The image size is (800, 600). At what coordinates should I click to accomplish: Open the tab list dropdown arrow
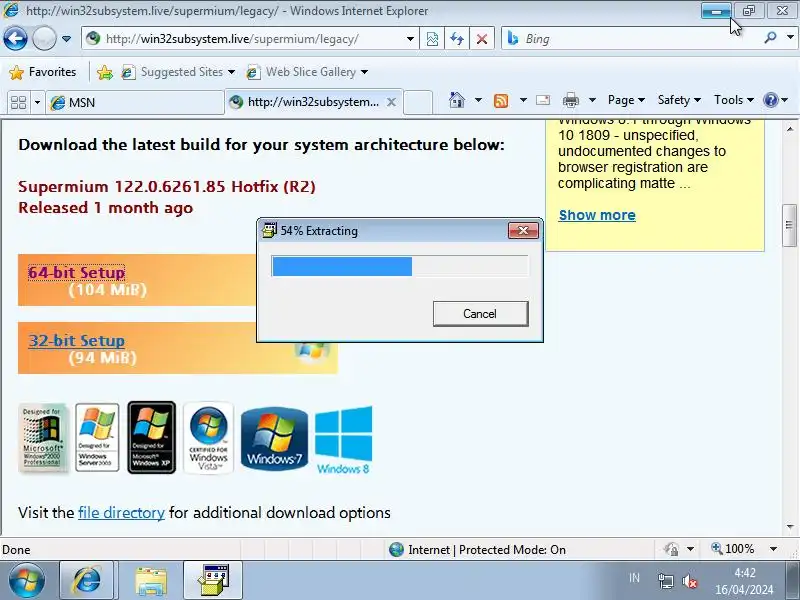click(37, 102)
